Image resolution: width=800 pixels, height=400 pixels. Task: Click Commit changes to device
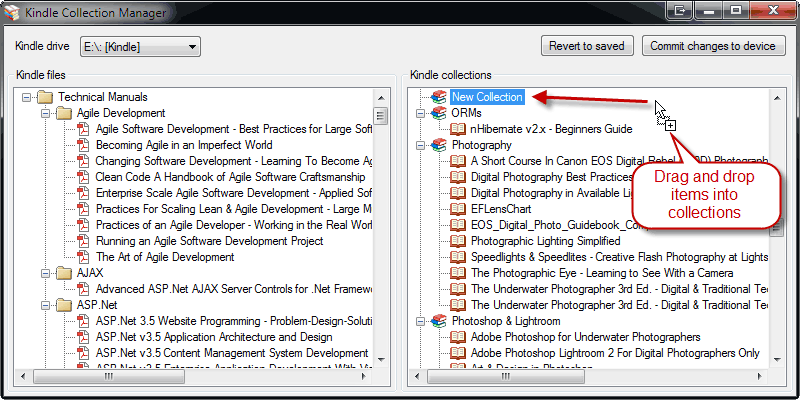pyautogui.click(x=712, y=46)
